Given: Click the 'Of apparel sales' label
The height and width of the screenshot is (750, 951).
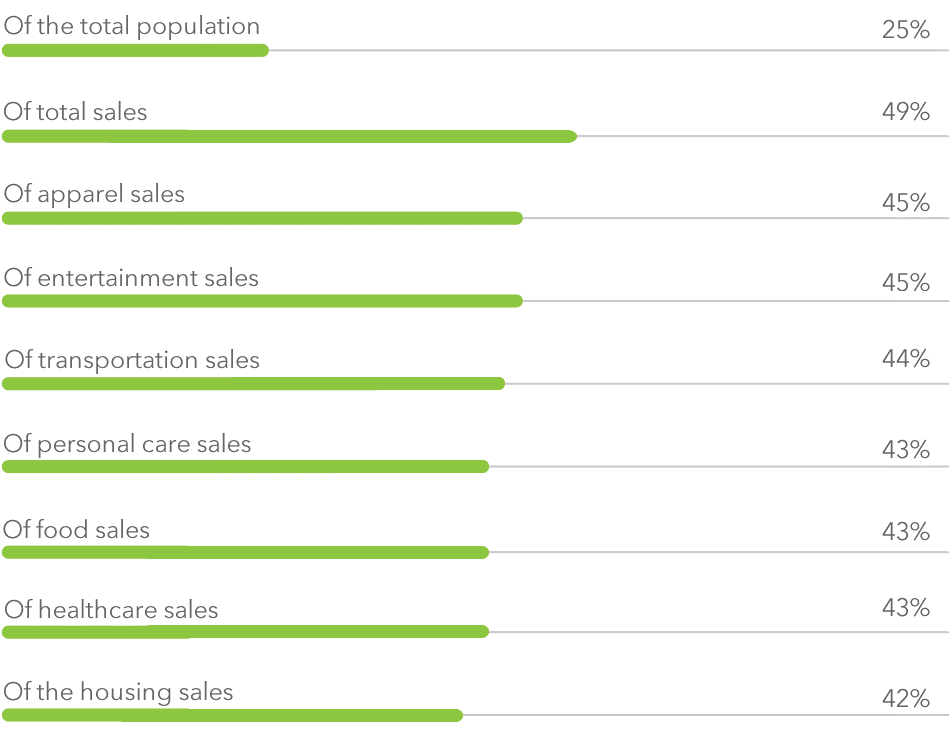Looking at the screenshot, I should coord(94,195).
